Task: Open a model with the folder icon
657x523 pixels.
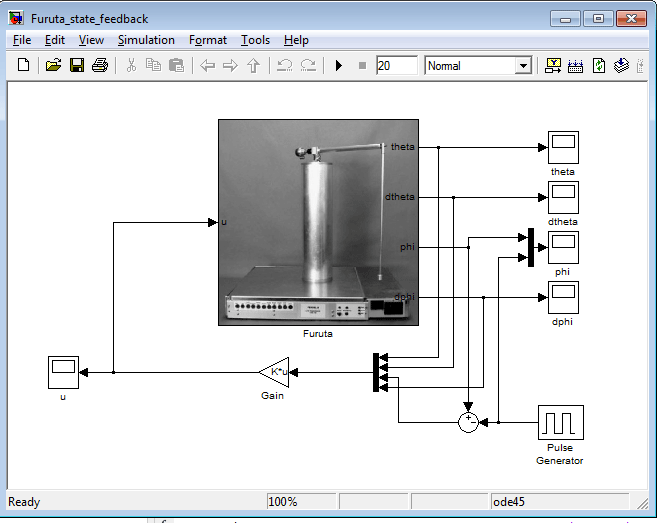Action: pyautogui.click(x=53, y=66)
